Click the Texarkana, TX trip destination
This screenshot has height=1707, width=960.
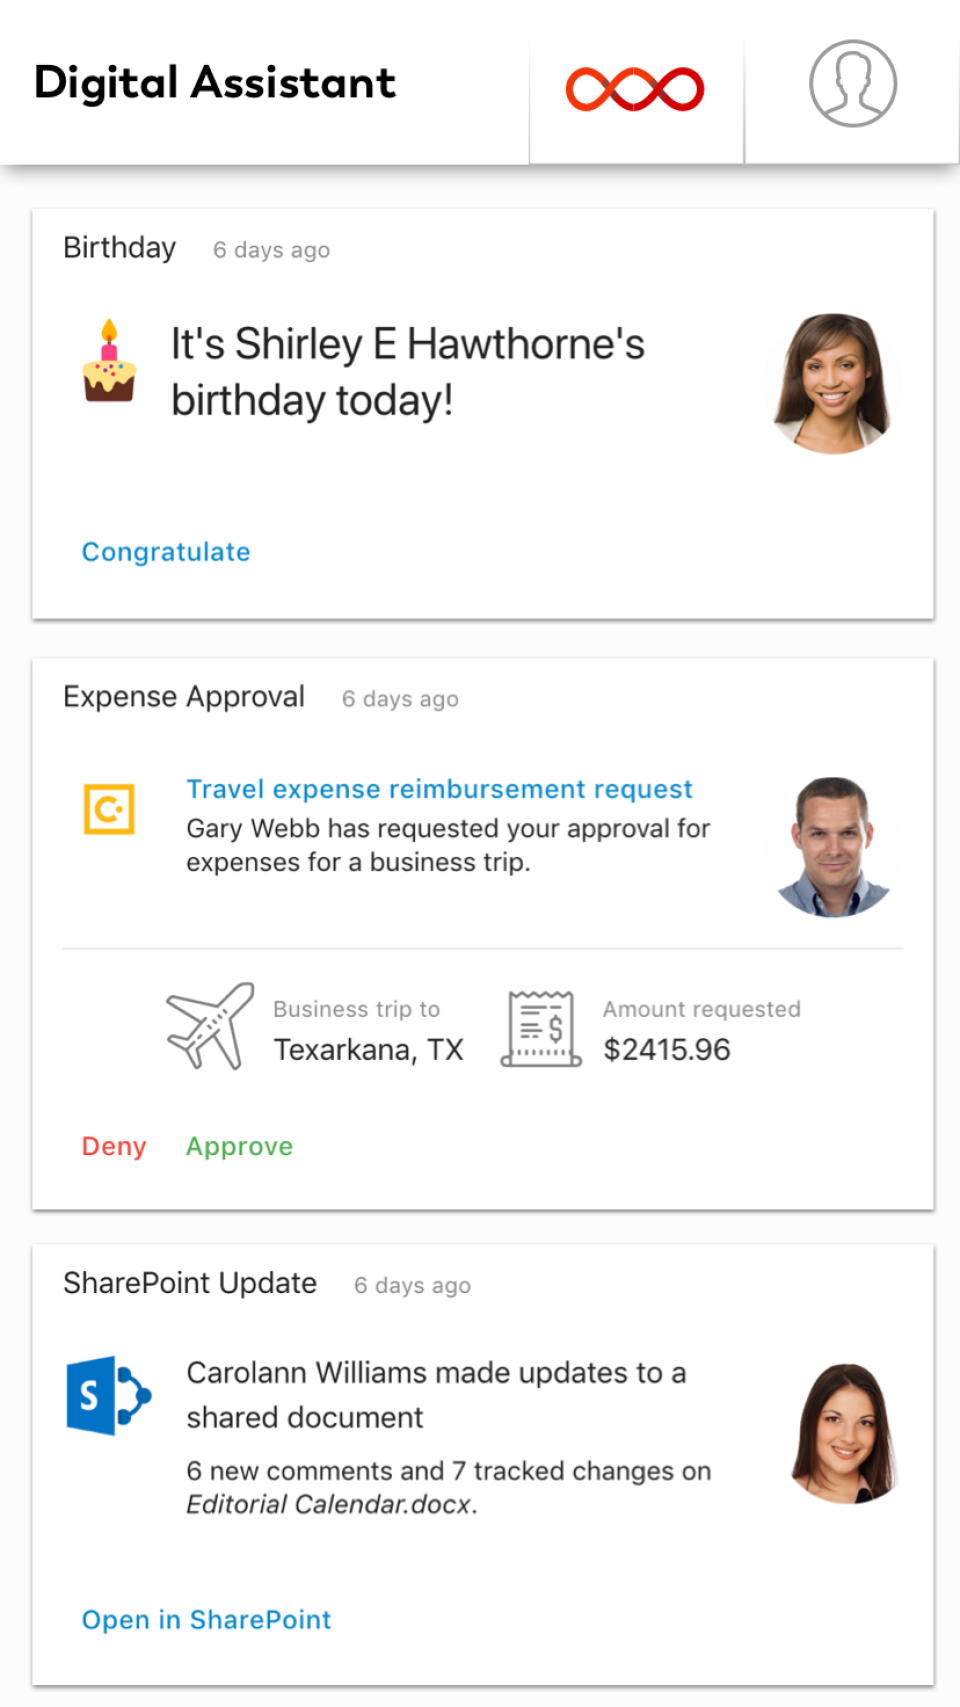pos(368,1049)
